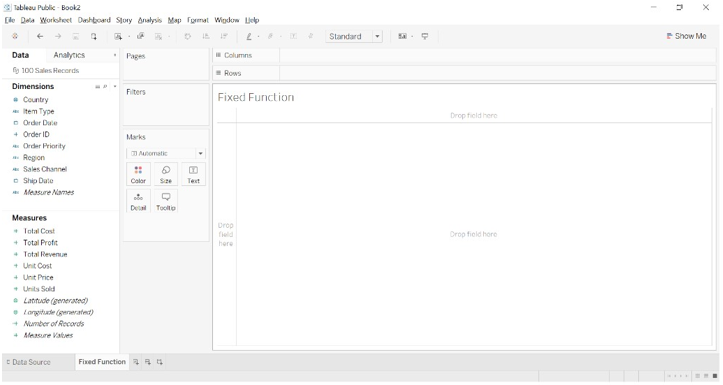This screenshot has height=385, width=723.
Task: Click the Color card in Marks
Action: [x=138, y=174]
